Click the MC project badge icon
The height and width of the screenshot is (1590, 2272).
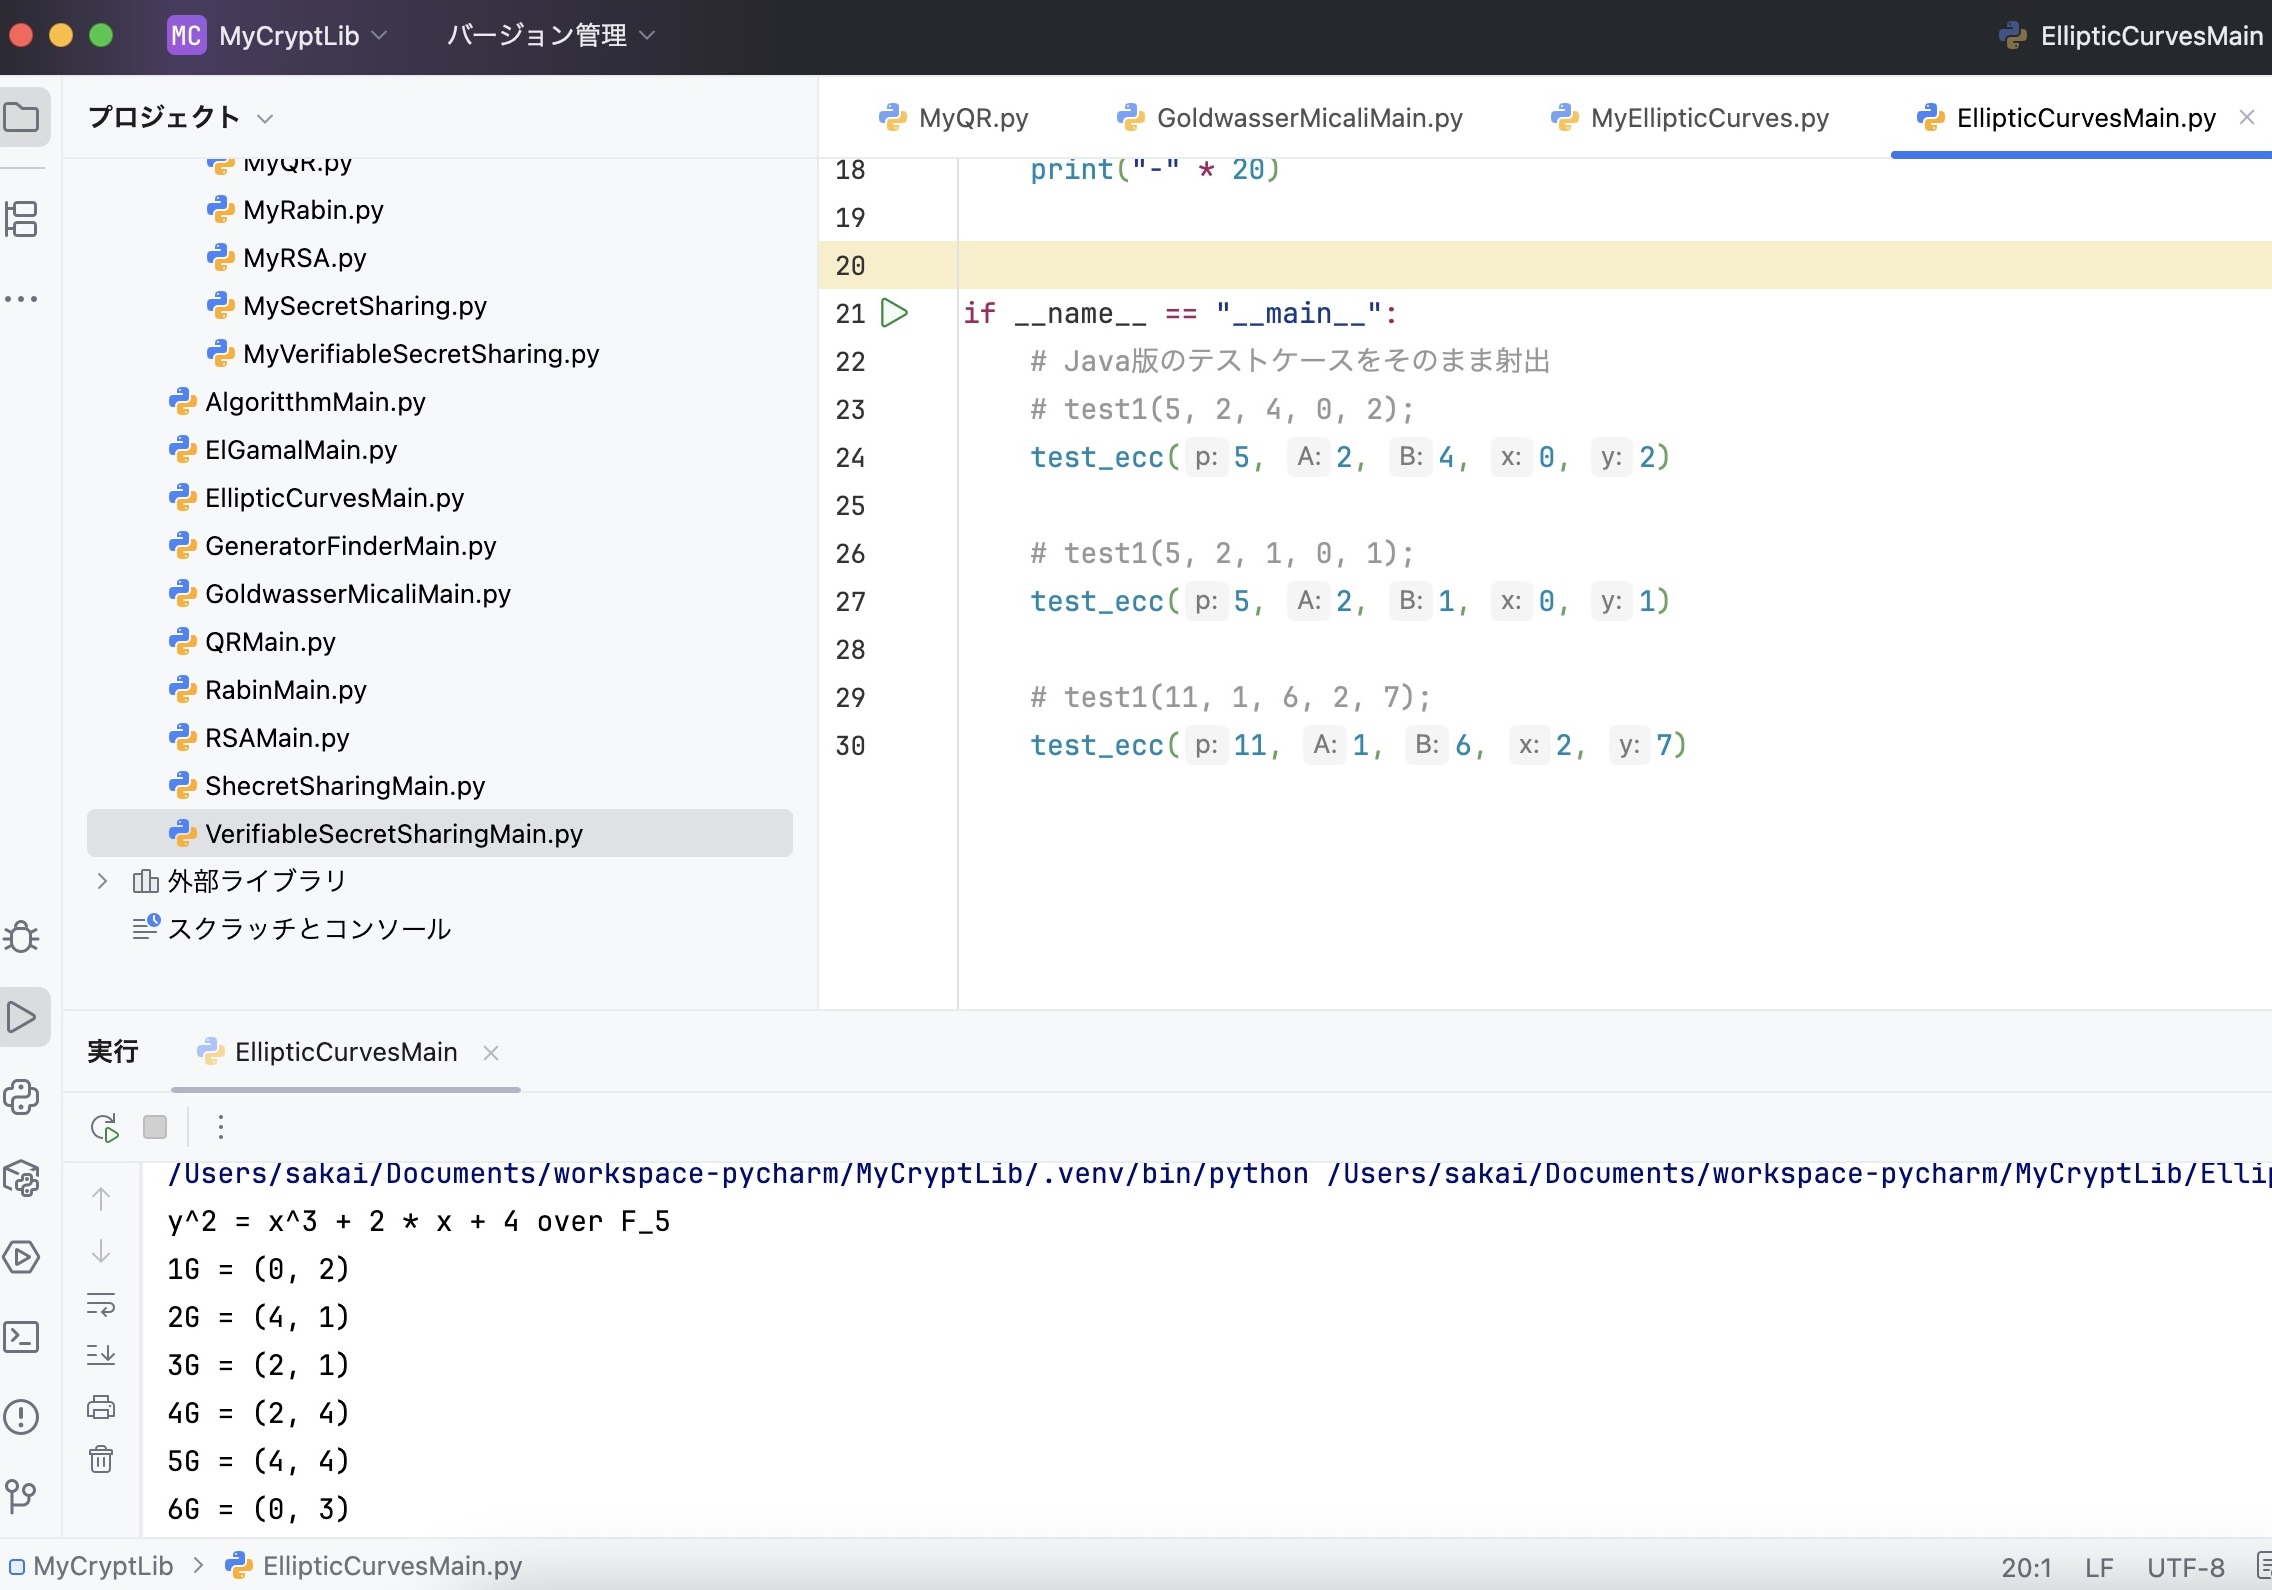click(x=187, y=35)
